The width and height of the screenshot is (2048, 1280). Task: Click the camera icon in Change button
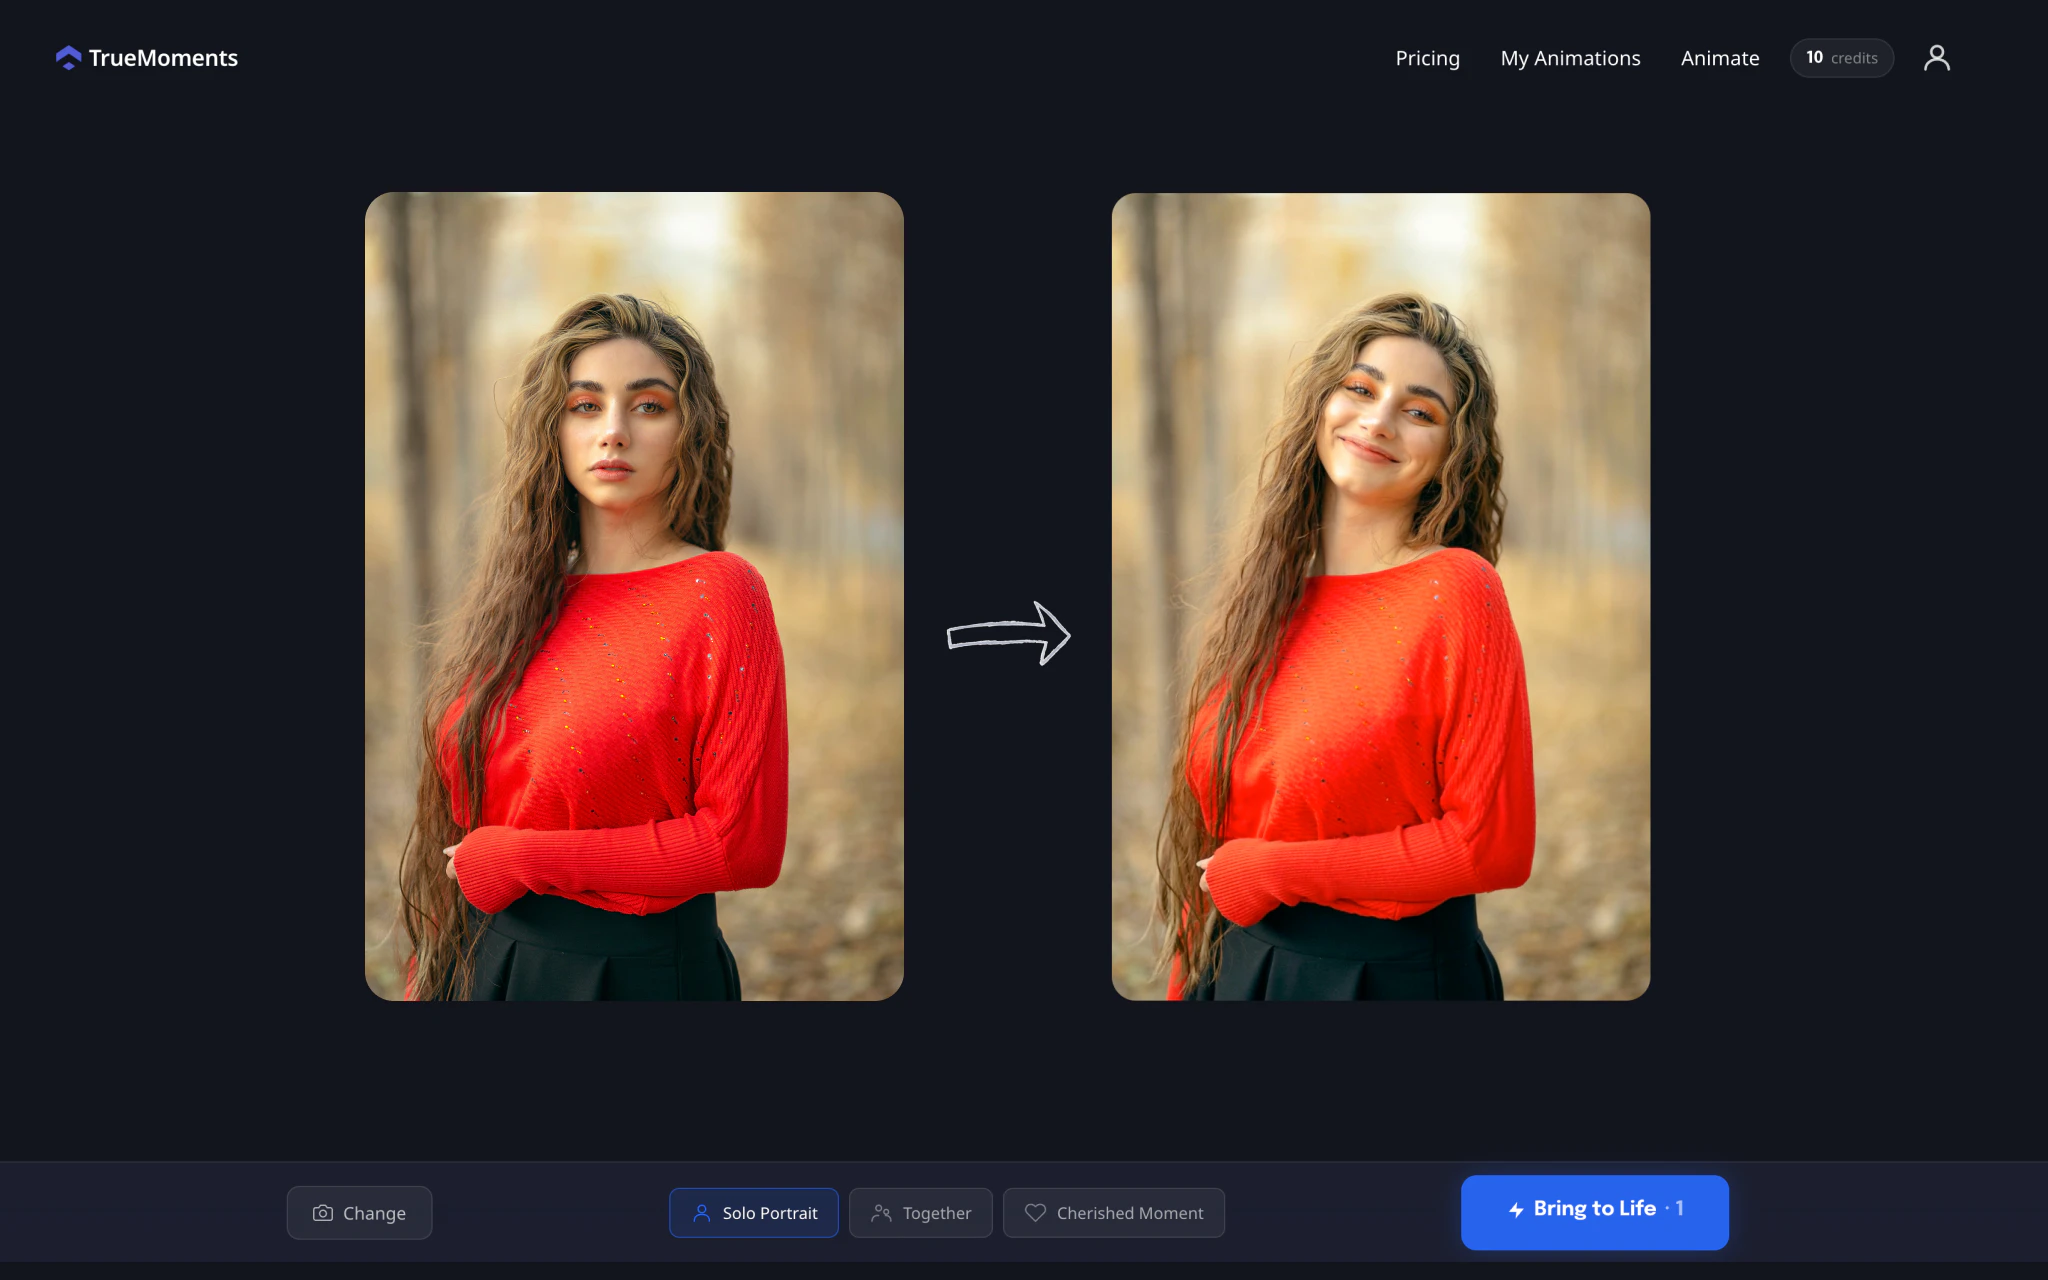(x=322, y=1213)
